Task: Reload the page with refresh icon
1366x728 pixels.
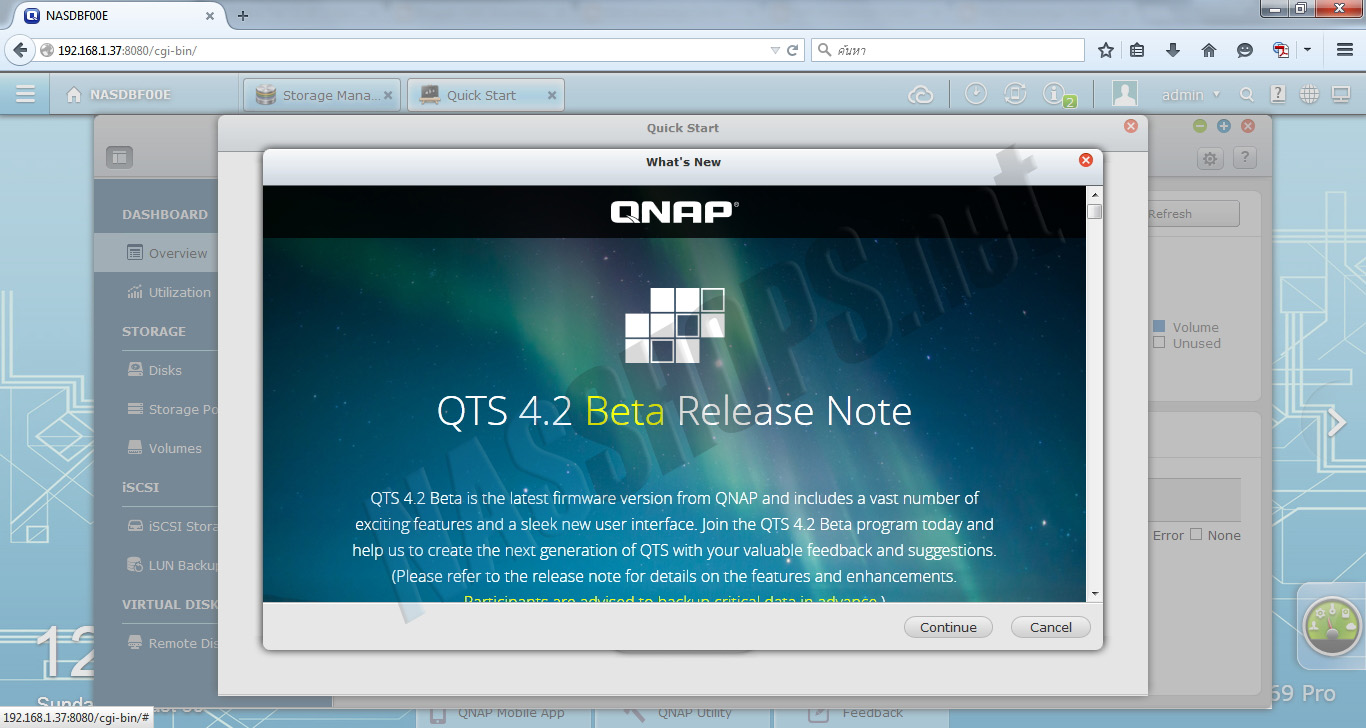Action: 793,50
